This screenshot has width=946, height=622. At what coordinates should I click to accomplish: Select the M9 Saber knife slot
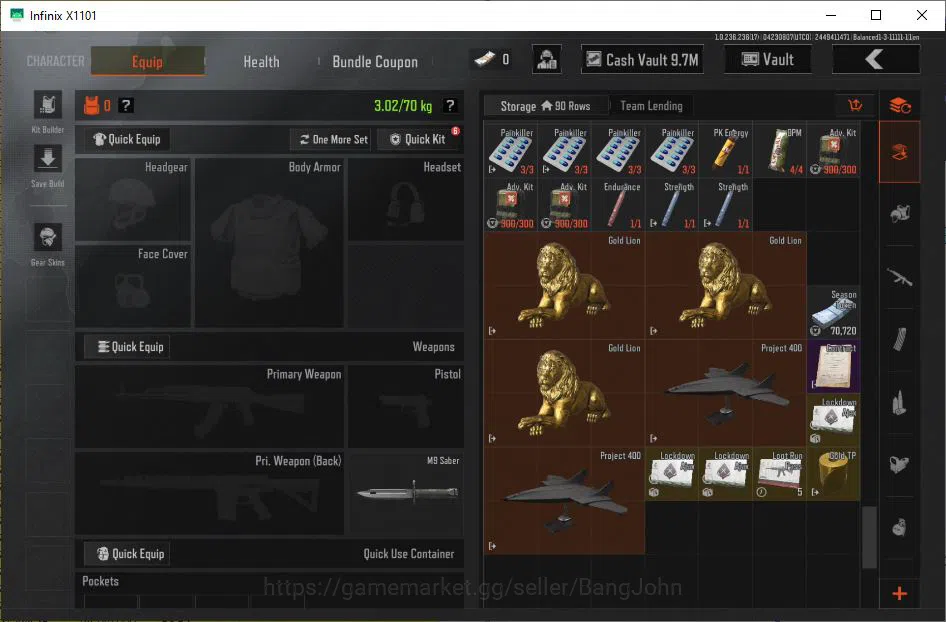(x=406, y=493)
